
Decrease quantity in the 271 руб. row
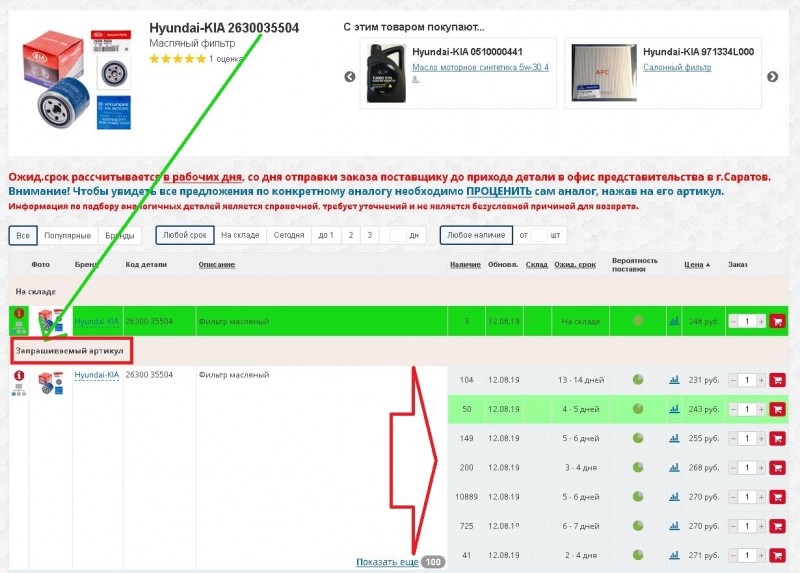pyautogui.click(x=733, y=555)
